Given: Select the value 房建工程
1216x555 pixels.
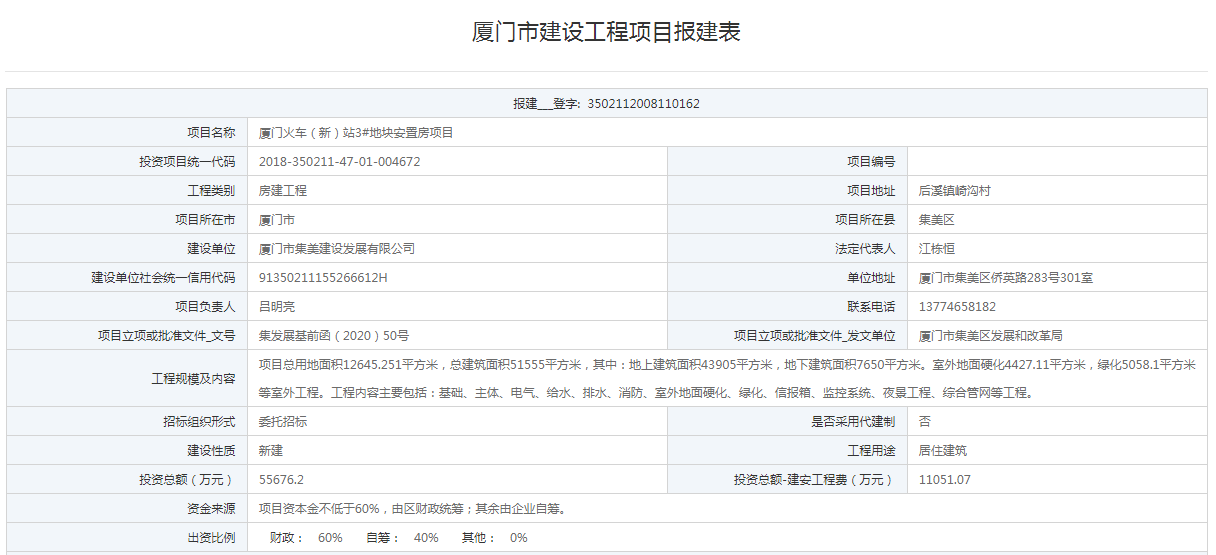Looking at the screenshot, I should pos(283,191).
